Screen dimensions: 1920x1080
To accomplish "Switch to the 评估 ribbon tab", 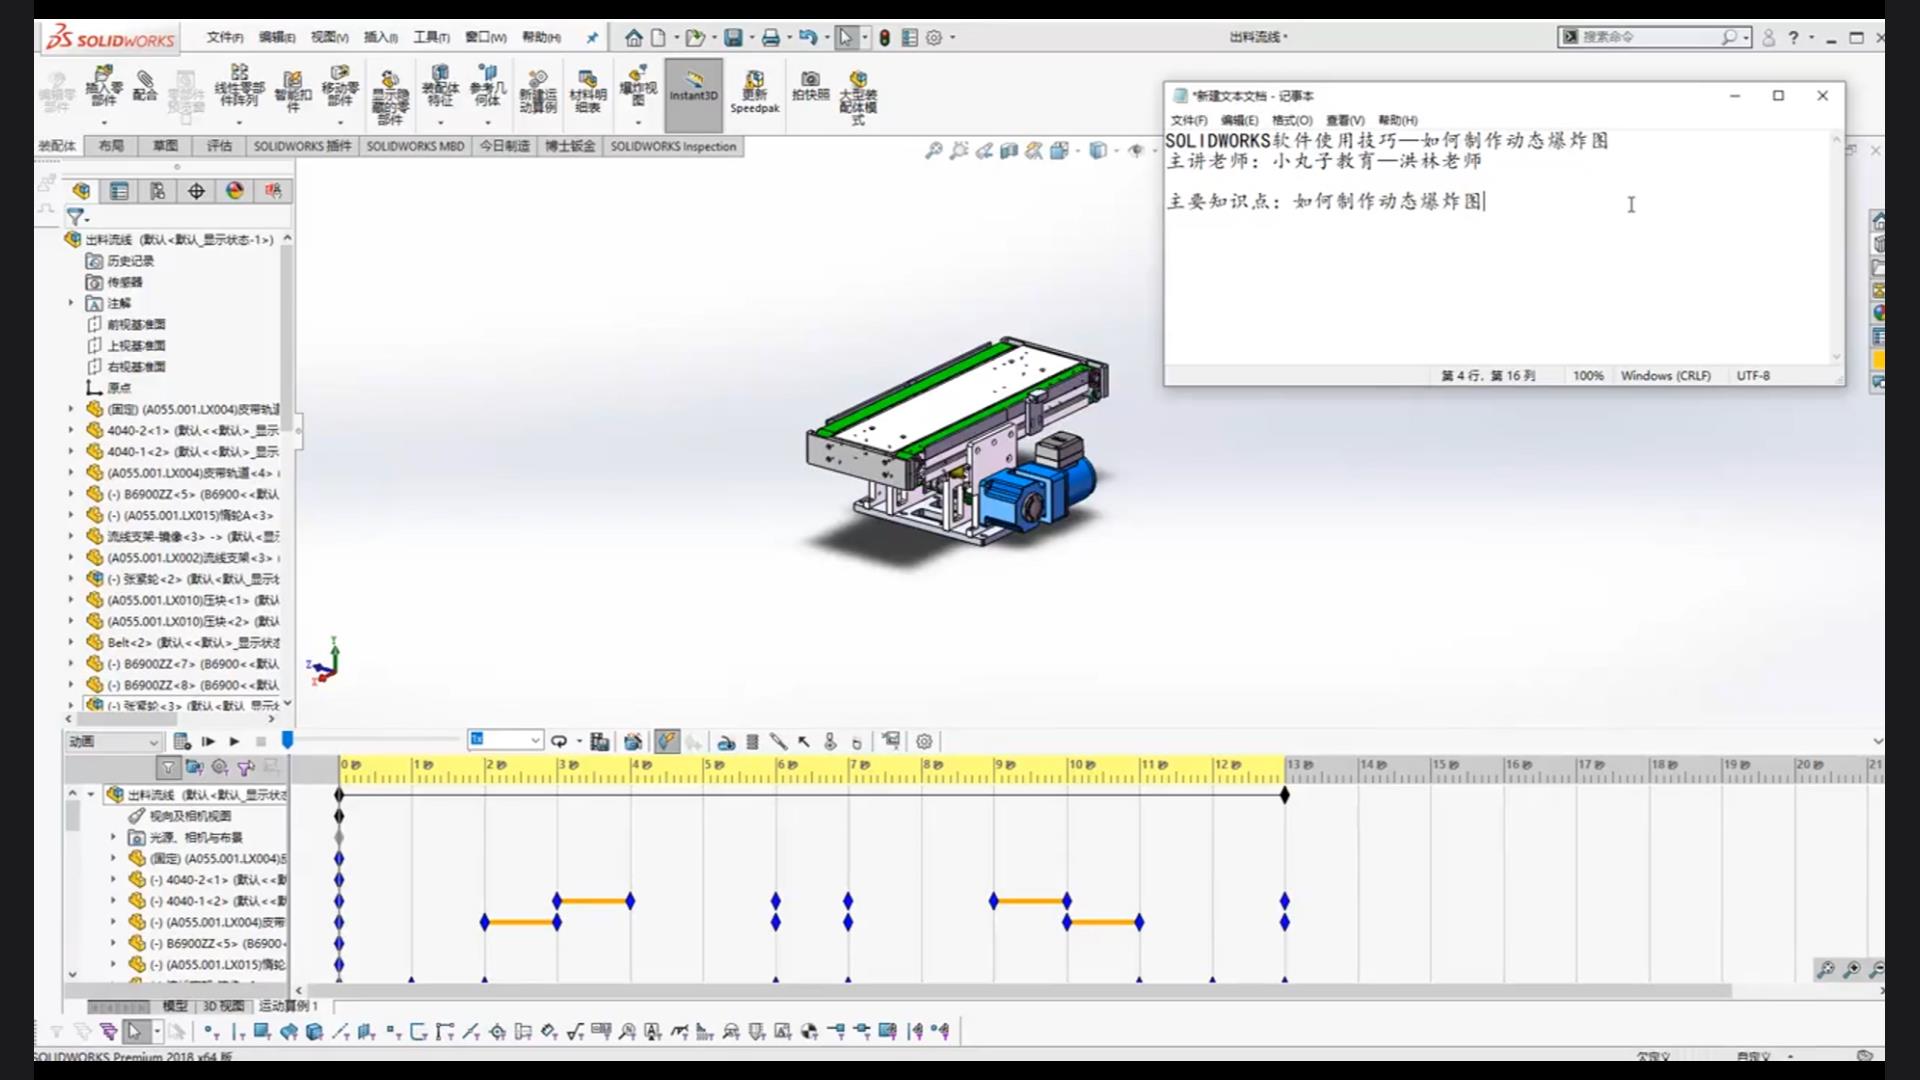I will pos(219,146).
